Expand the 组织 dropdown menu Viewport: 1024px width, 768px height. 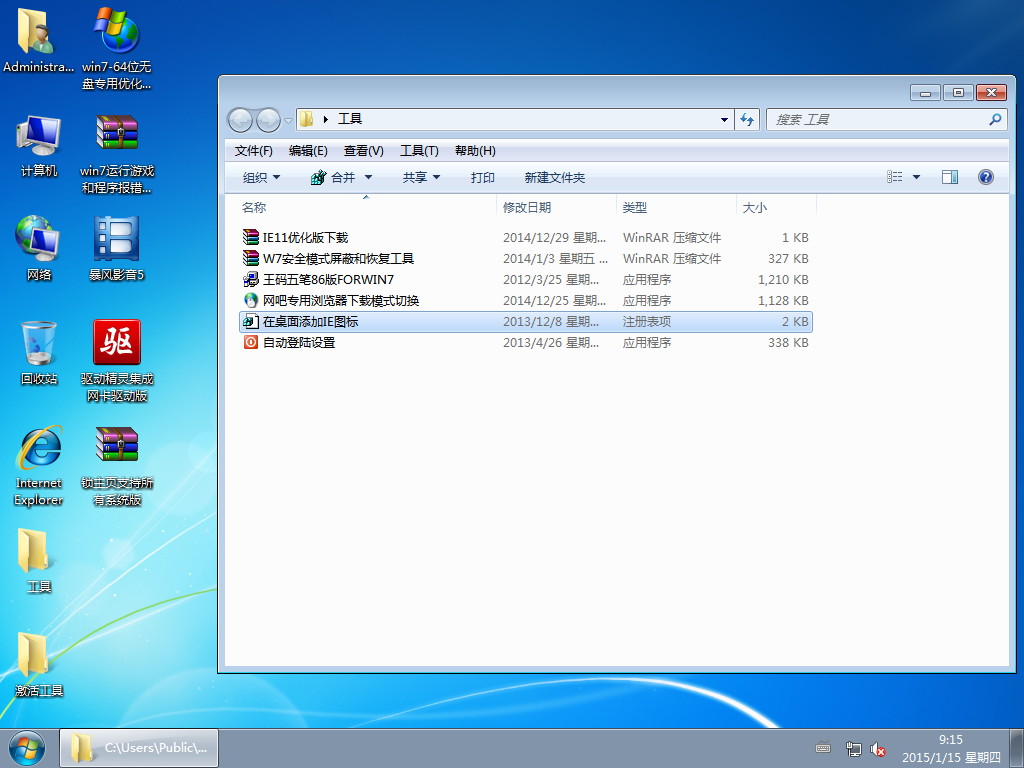pos(262,177)
